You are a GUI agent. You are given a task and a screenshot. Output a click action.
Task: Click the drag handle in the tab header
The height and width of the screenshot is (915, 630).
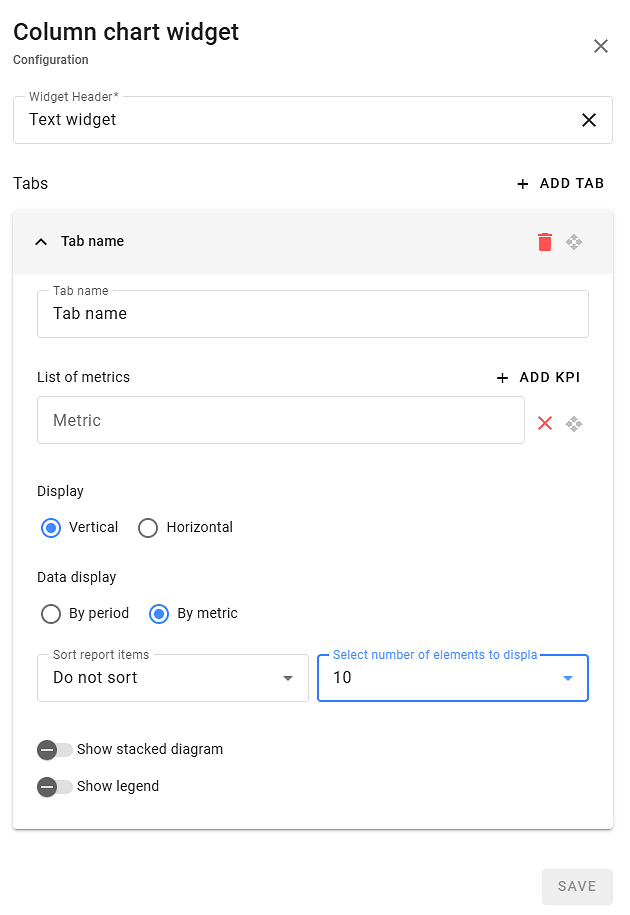coord(574,242)
